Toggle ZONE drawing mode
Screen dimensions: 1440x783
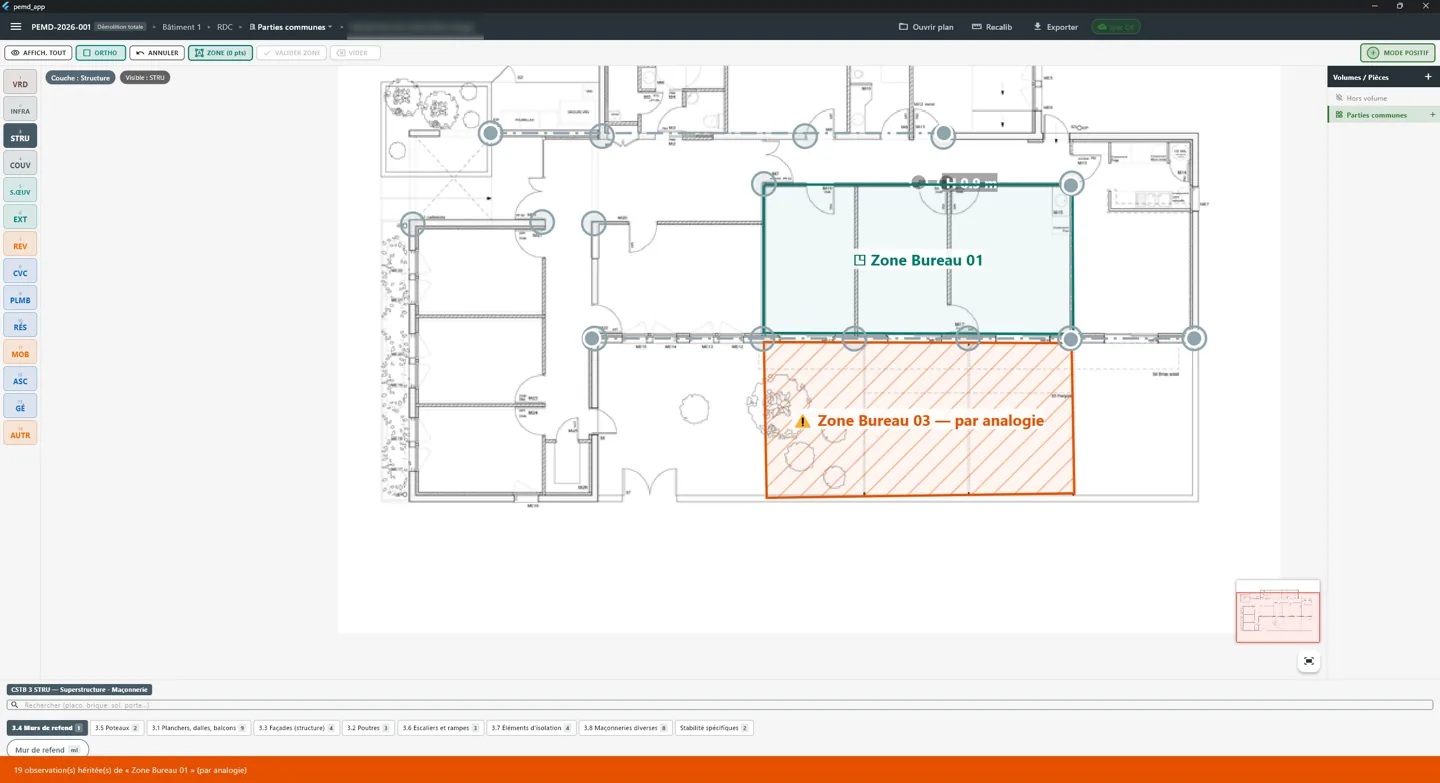pos(220,53)
